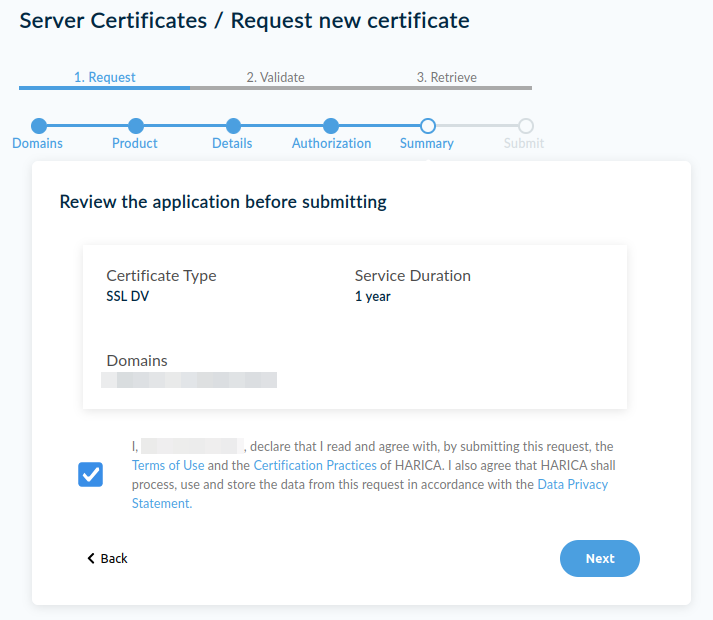Screen dimensions: 713x620
Task: Open the 2. Validate tab
Action: coord(275,77)
